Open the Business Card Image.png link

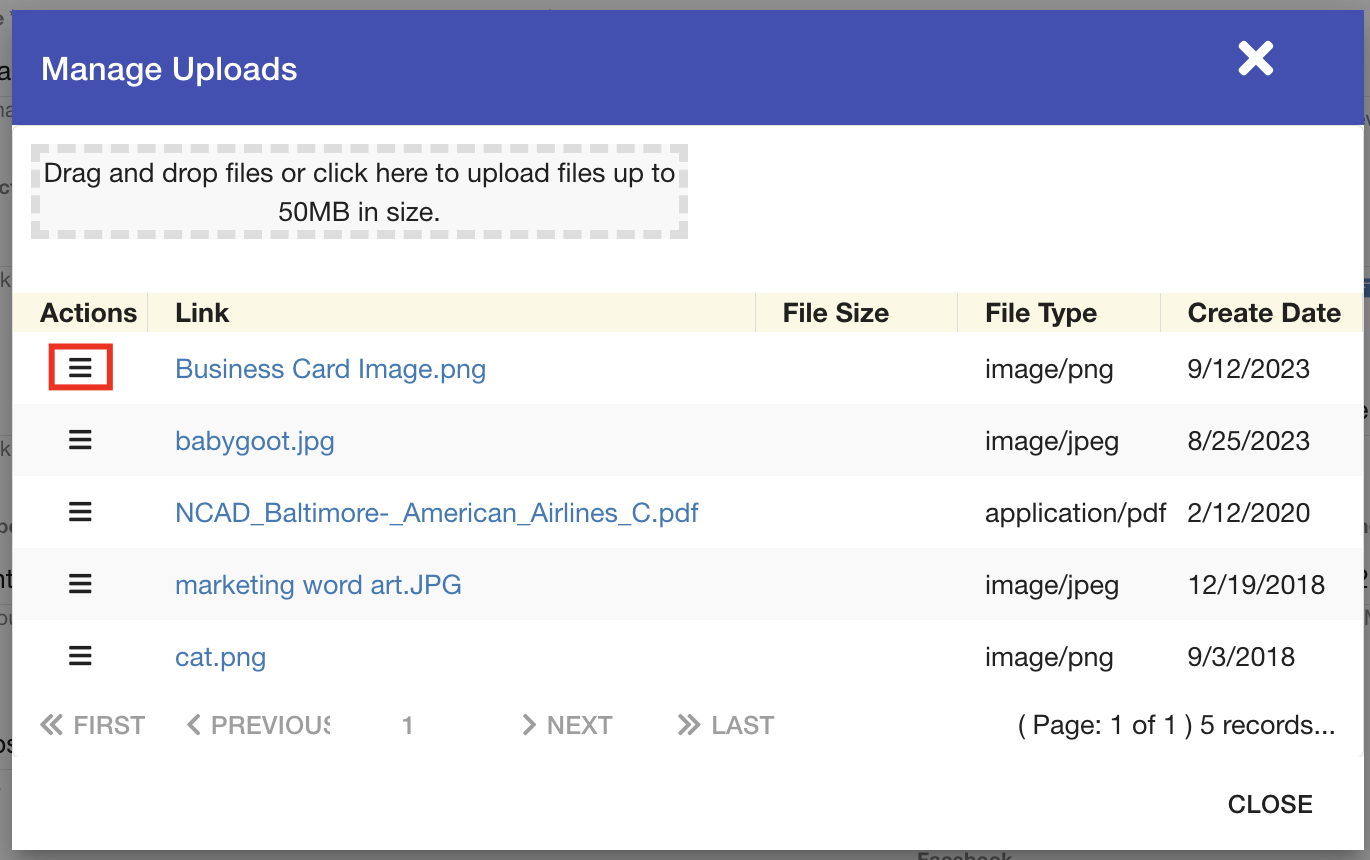click(x=330, y=369)
